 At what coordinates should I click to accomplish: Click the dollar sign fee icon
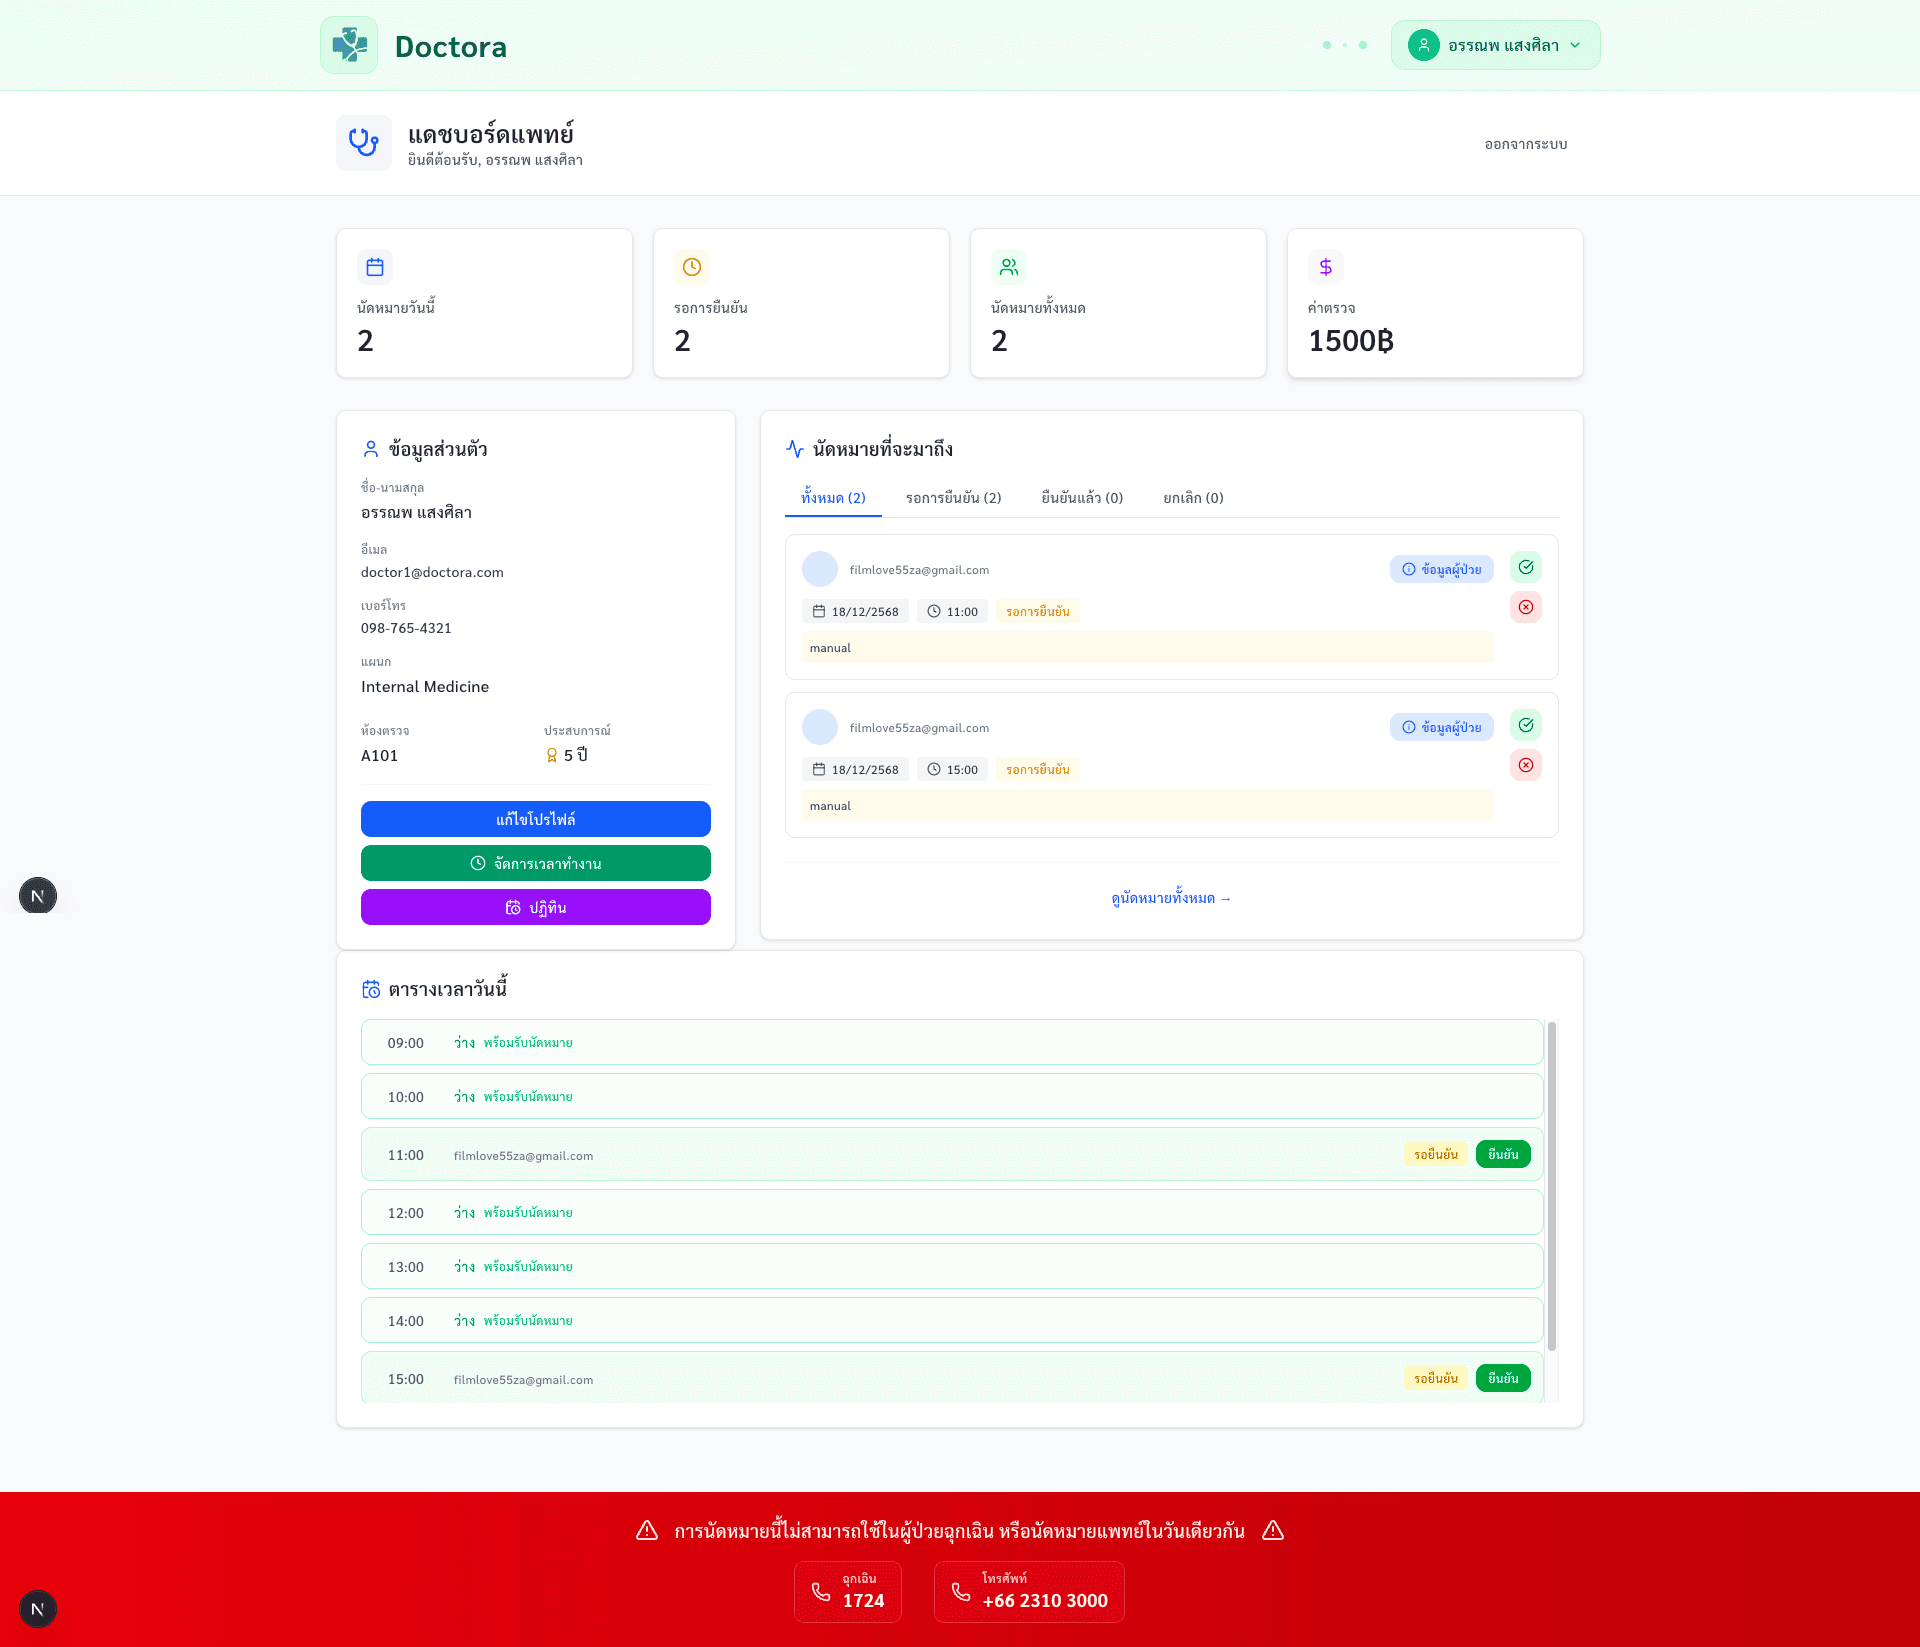click(1325, 267)
